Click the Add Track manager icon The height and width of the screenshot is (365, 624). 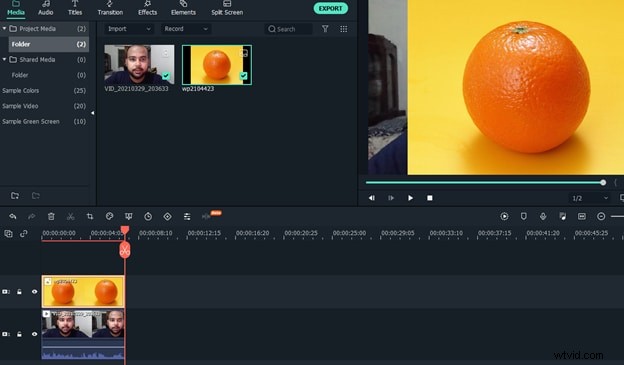coord(8,234)
